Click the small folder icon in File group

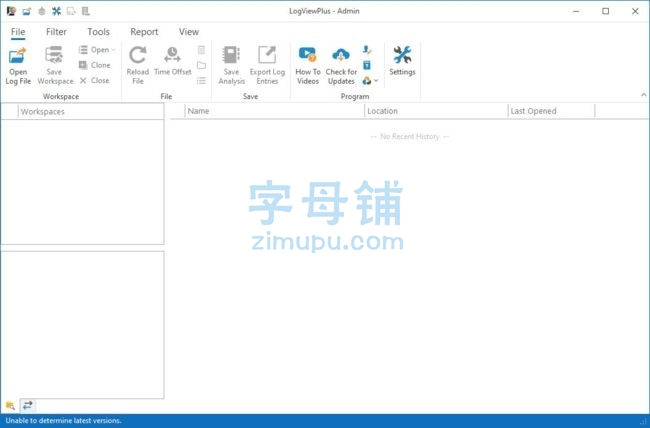201,66
